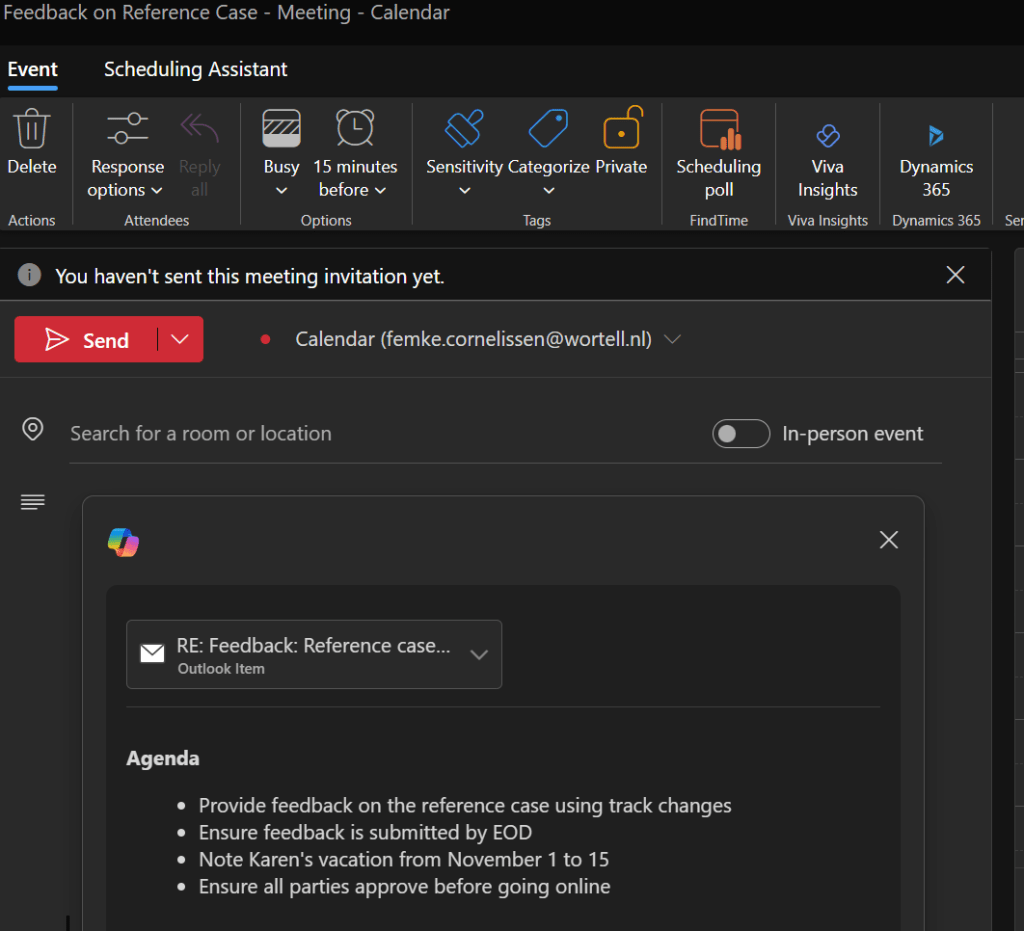Screen dimensions: 1024x931
Task: Switch to the Scheduling Assistant tab
Action: (195, 69)
